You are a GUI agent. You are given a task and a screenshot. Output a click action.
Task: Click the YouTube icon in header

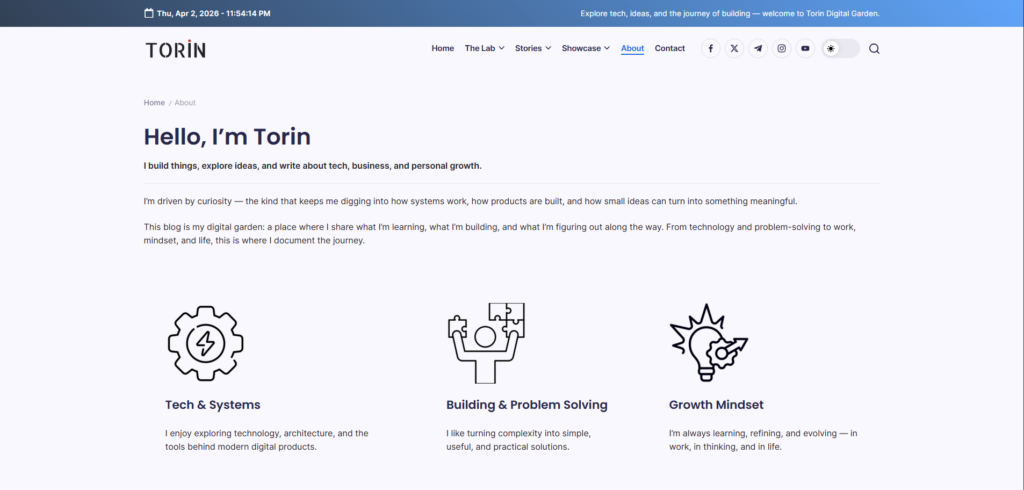coord(806,48)
